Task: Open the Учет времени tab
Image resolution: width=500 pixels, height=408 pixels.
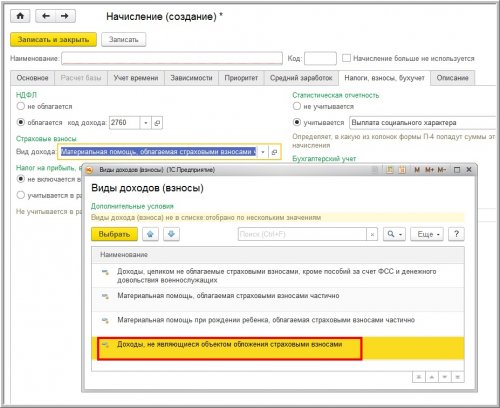Action: [x=136, y=78]
